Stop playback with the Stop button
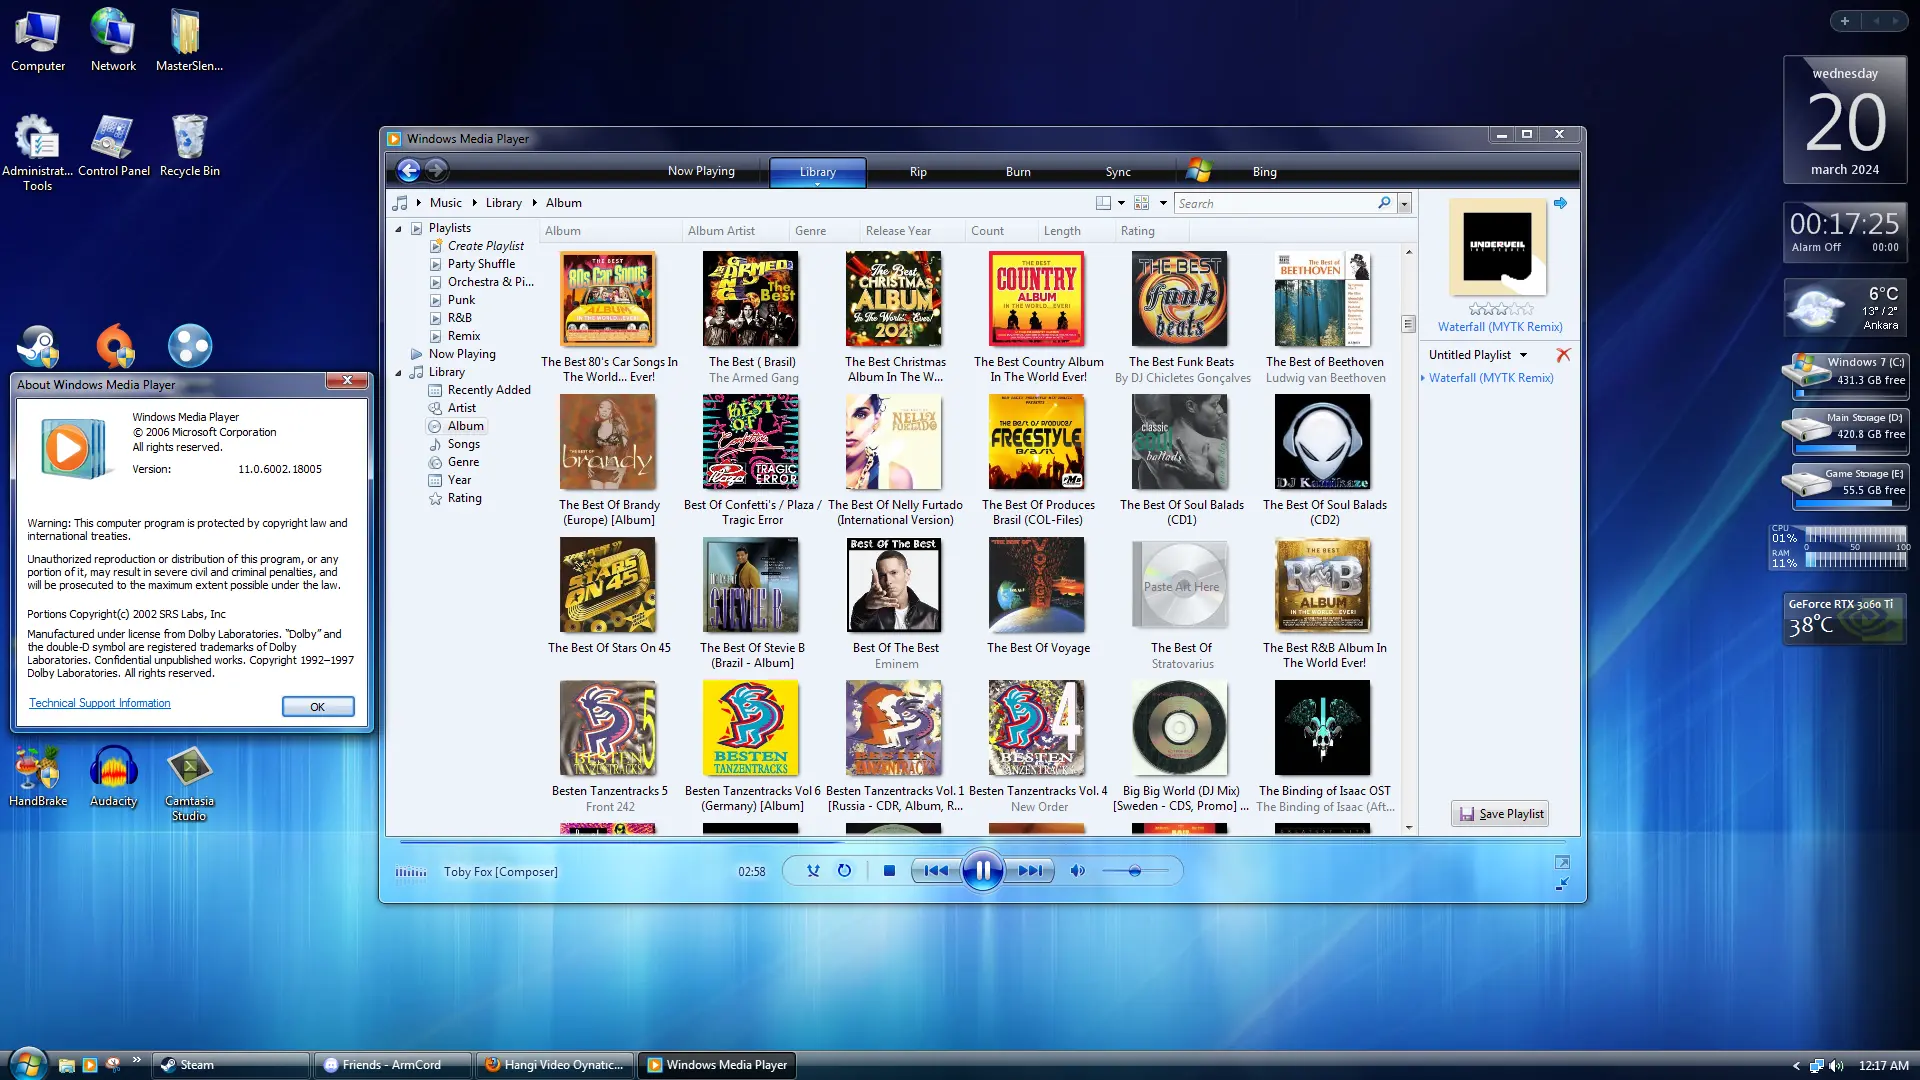Screen dimensions: 1920x1080 pos(889,871)
